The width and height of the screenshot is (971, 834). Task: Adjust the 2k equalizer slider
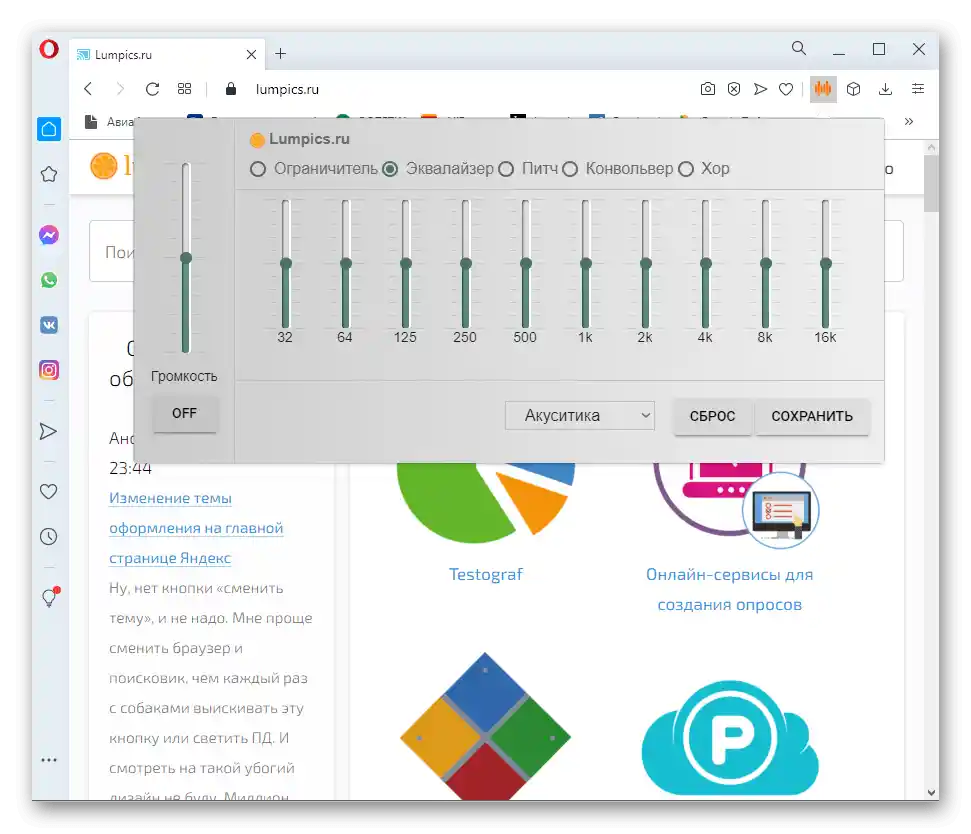tap(646, 264)
